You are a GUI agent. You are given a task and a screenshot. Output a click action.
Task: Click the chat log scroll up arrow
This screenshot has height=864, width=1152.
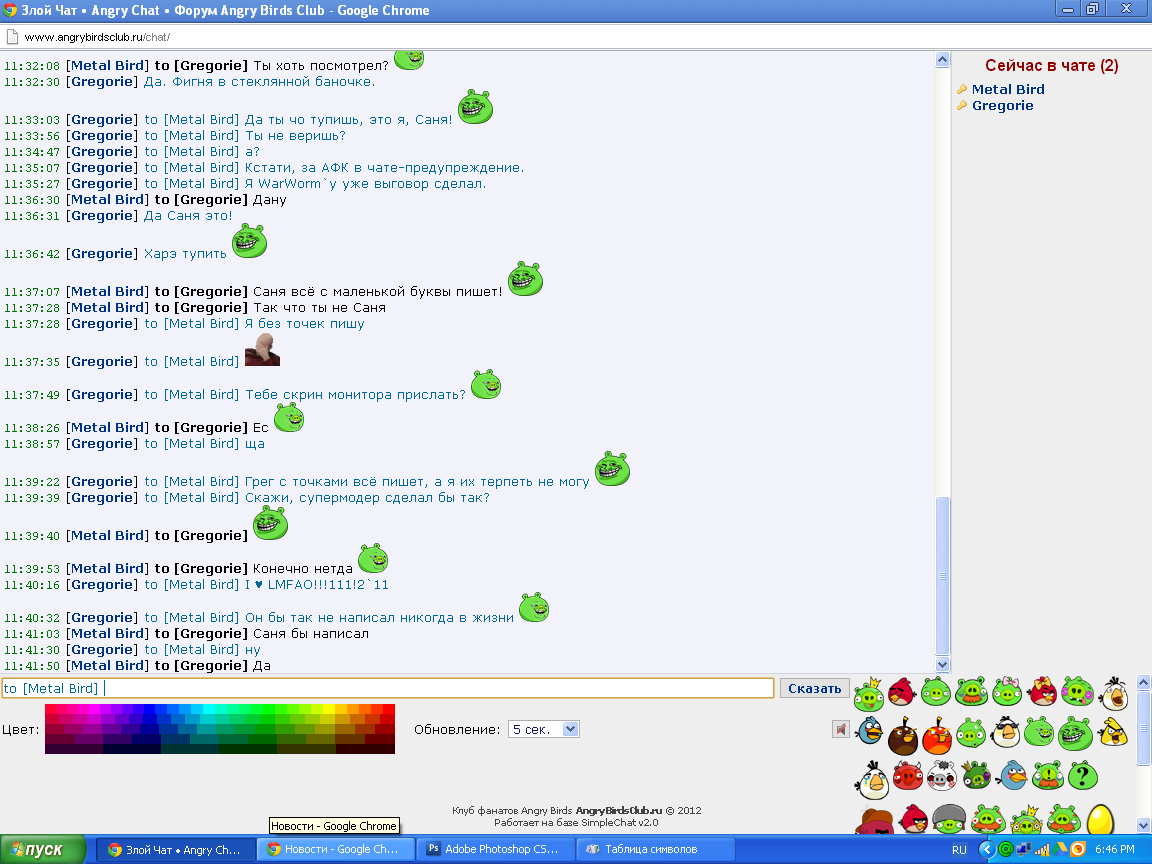[x=943, y=60]
